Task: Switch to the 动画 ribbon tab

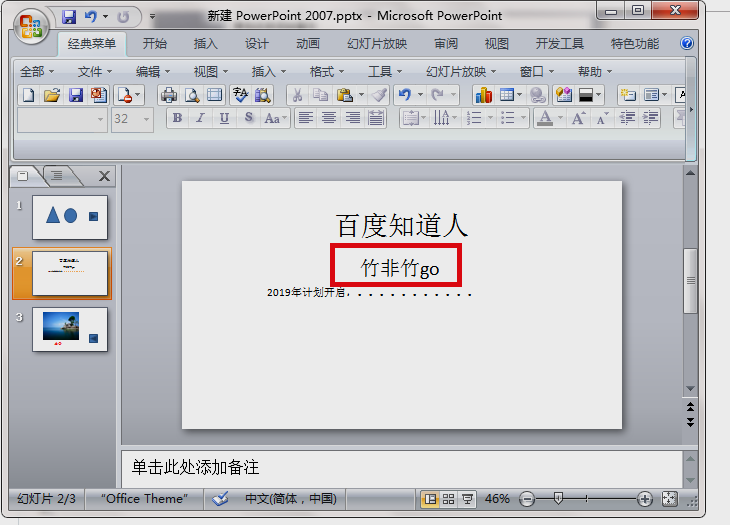Action: tap(308, 44)
